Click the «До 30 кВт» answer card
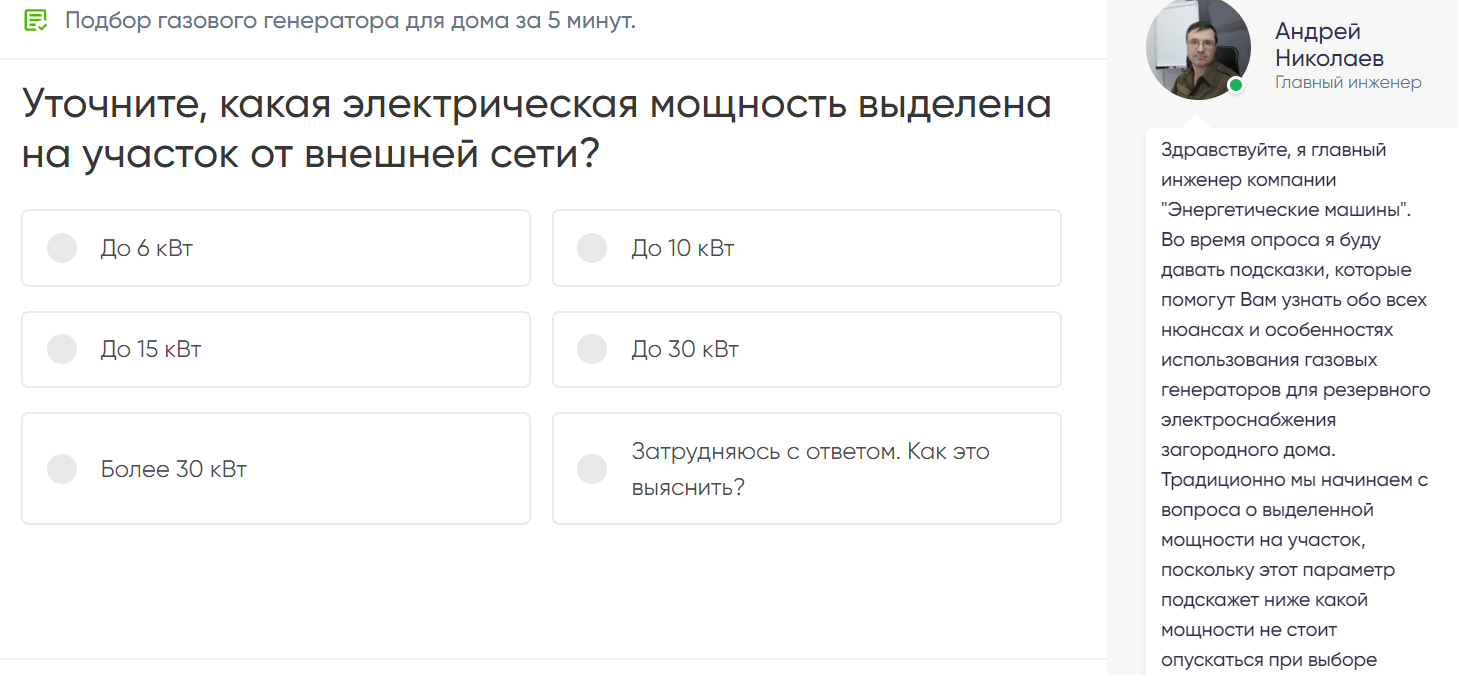Screen dimensions: 1458x675 tap(806, 348)
